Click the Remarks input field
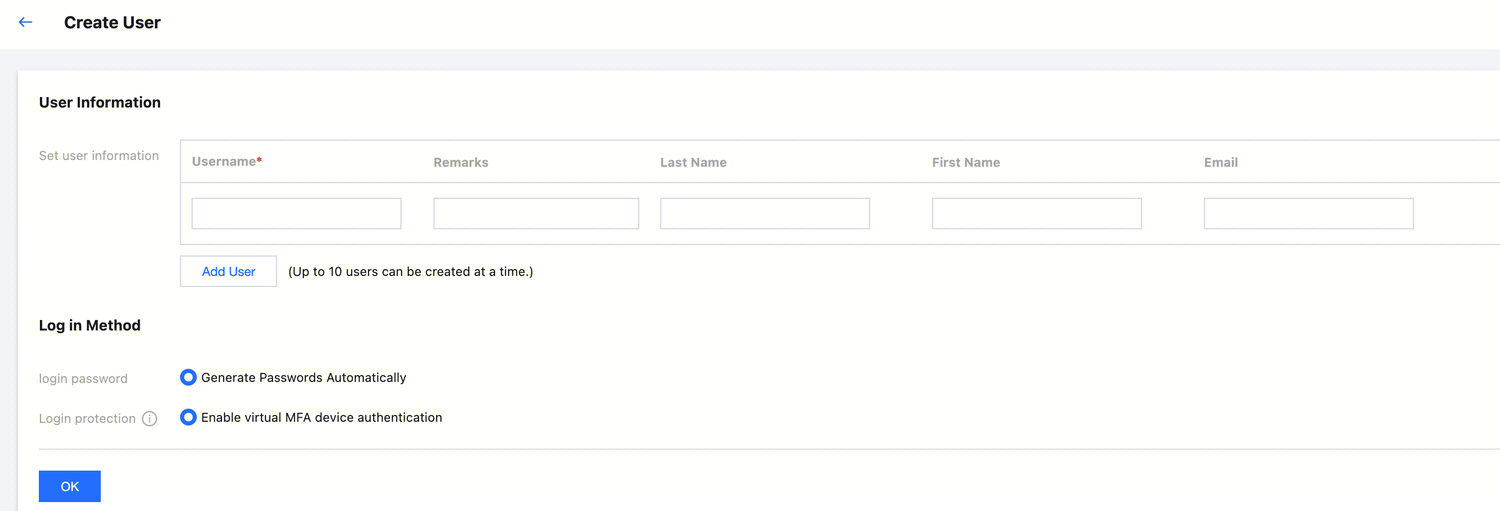Screen dimensions: 1500x511 [x=536, y=213]
